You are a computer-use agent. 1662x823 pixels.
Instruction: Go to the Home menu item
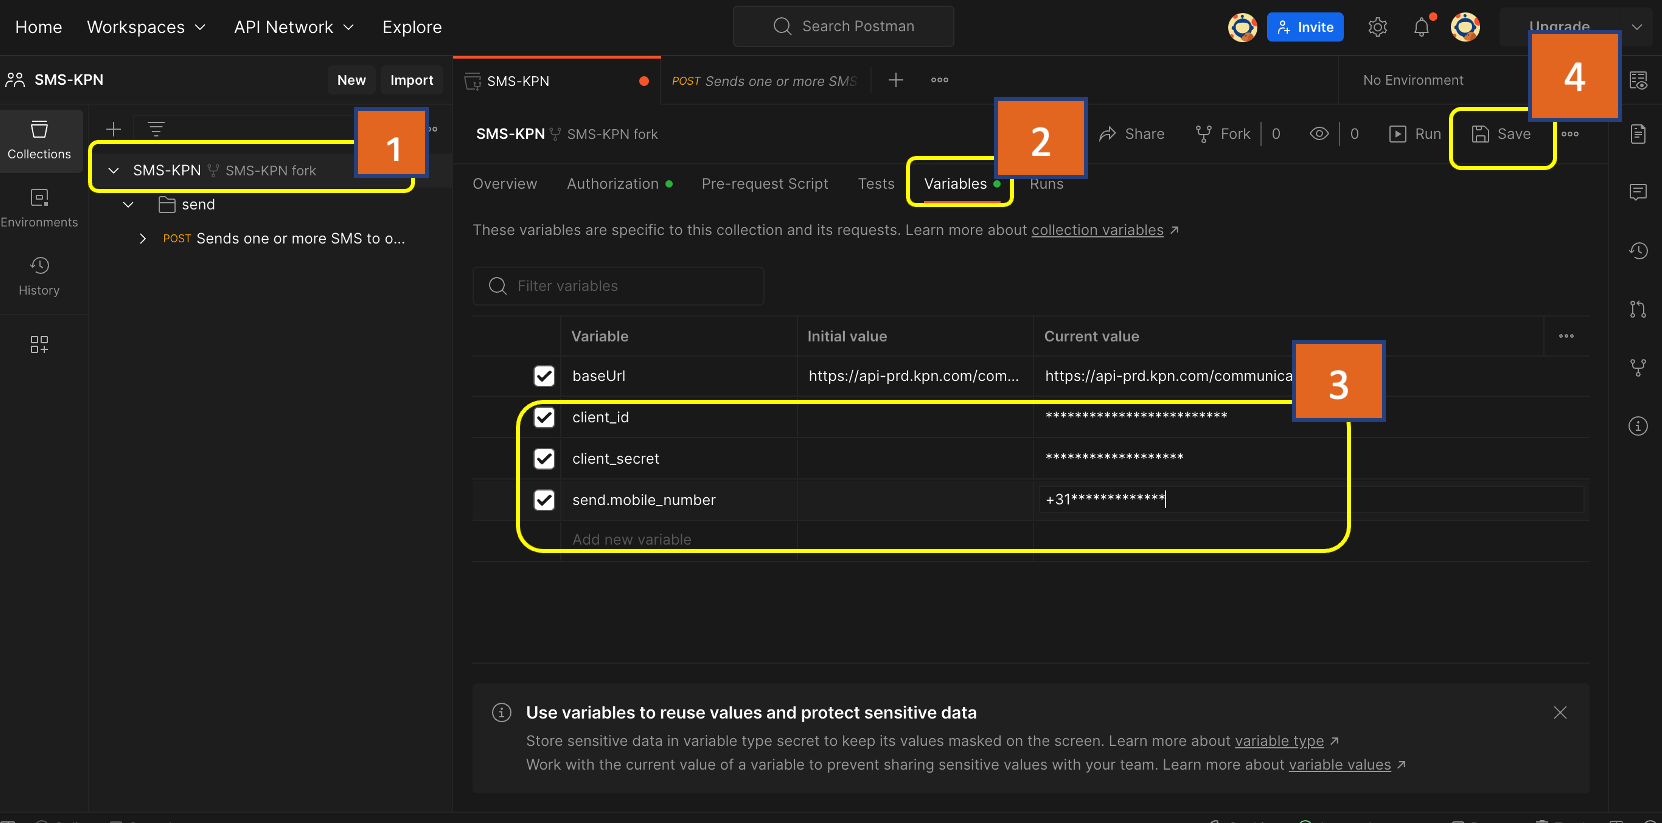pos(39,27)
